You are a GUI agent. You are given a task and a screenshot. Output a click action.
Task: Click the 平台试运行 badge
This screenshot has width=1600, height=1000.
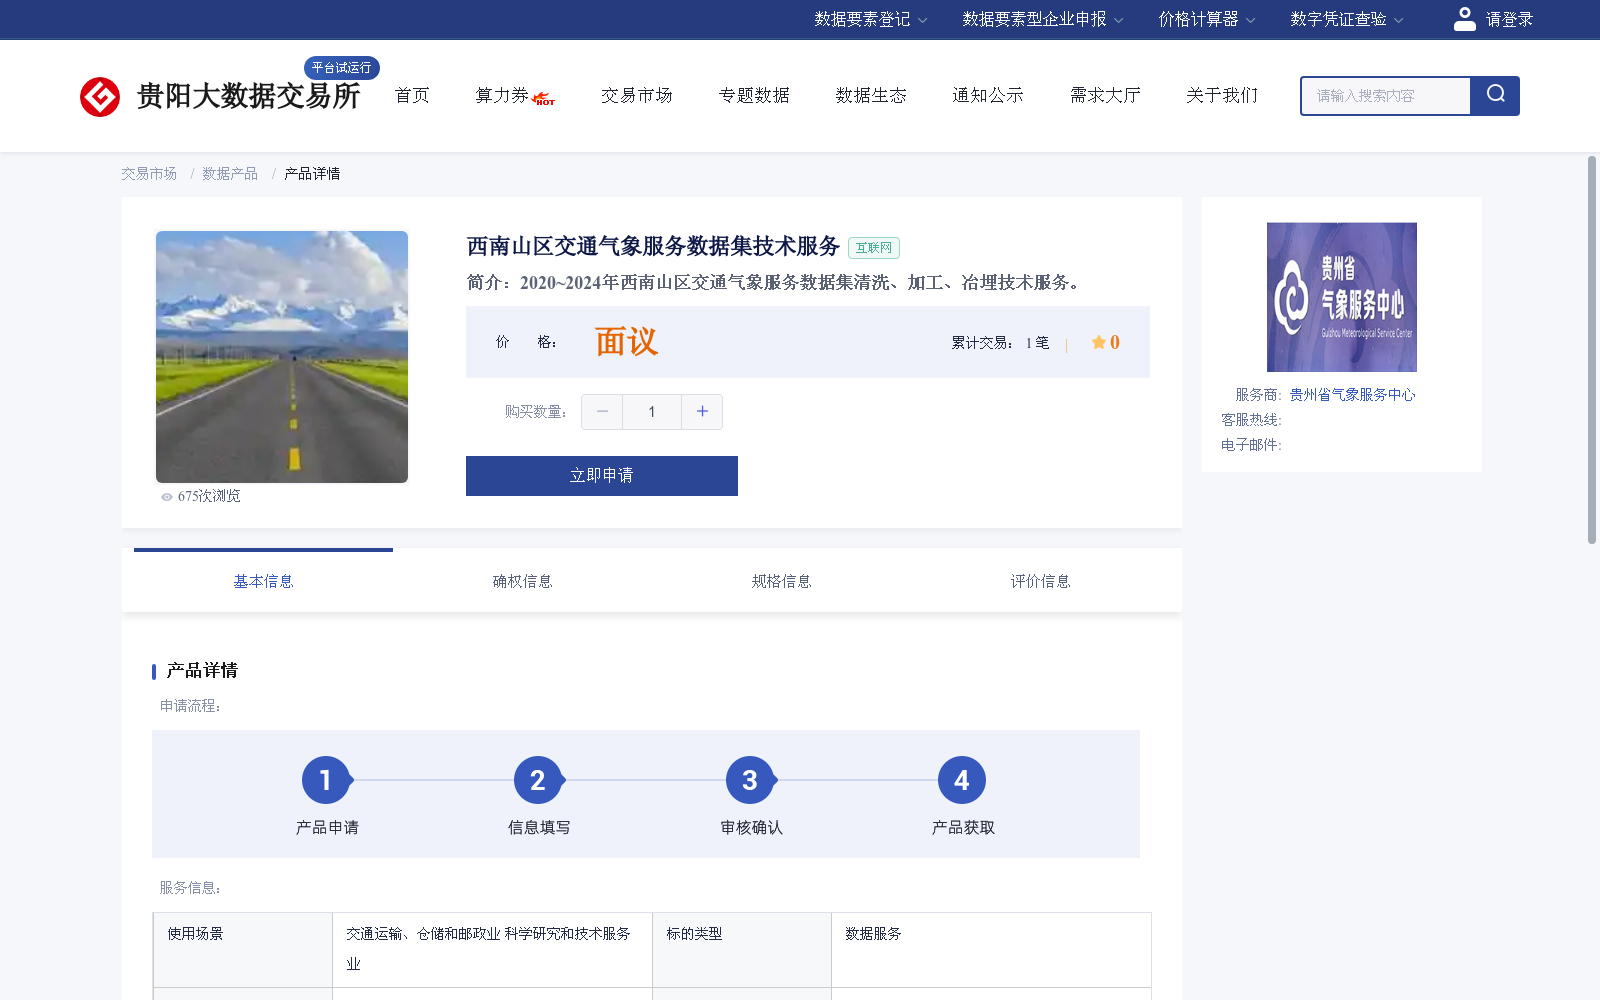click(x=341, y=68)
